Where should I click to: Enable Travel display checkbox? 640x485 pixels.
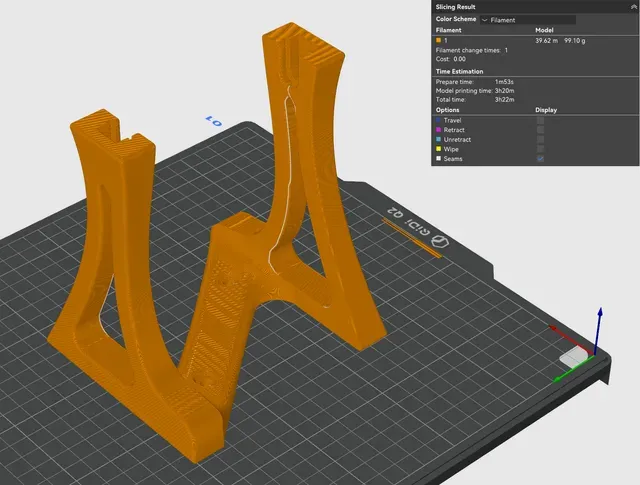pyautogui.click(x=540, y=120)
